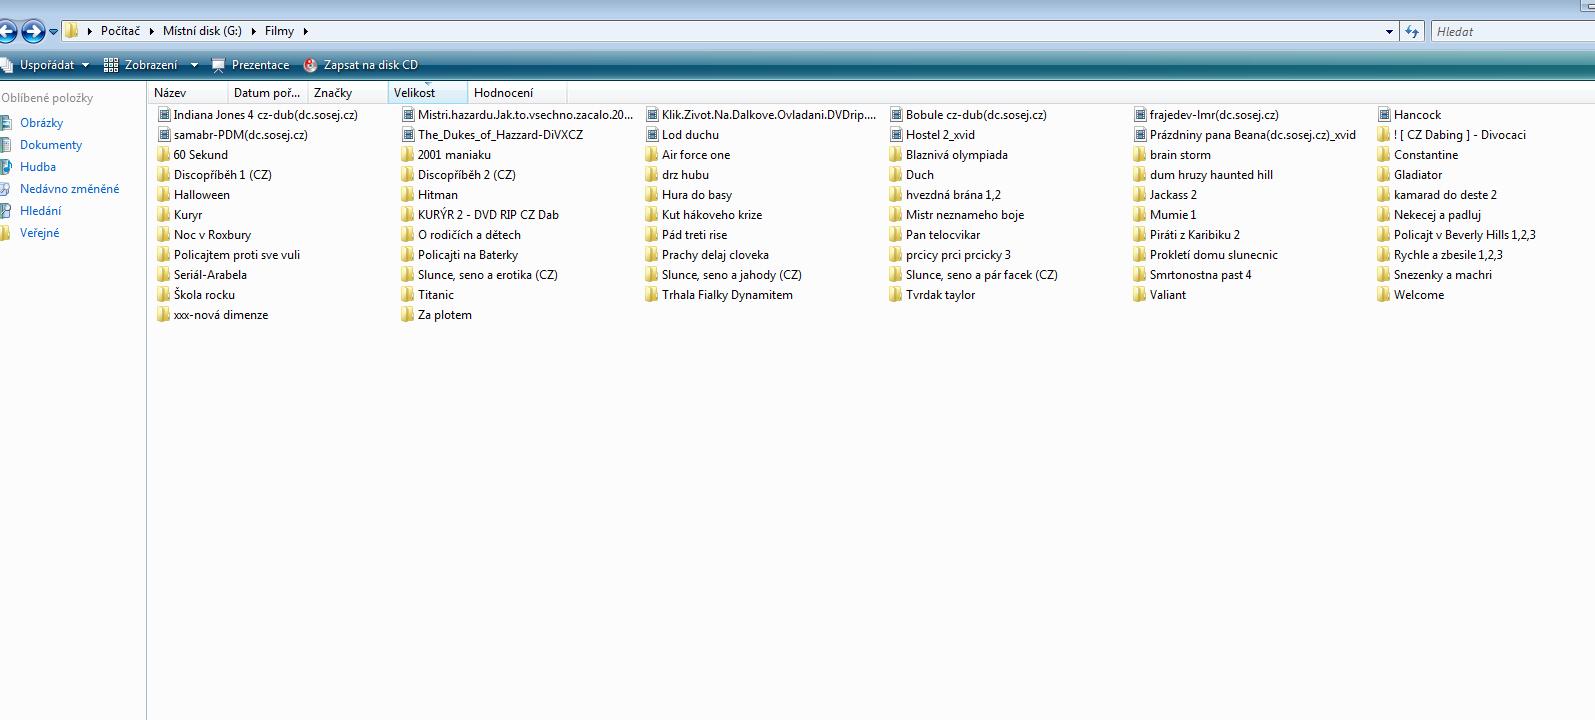Select the Klik.Zivot.Na.Dalkove video file icon
The image size is (1595, 720).
(652, 115)
